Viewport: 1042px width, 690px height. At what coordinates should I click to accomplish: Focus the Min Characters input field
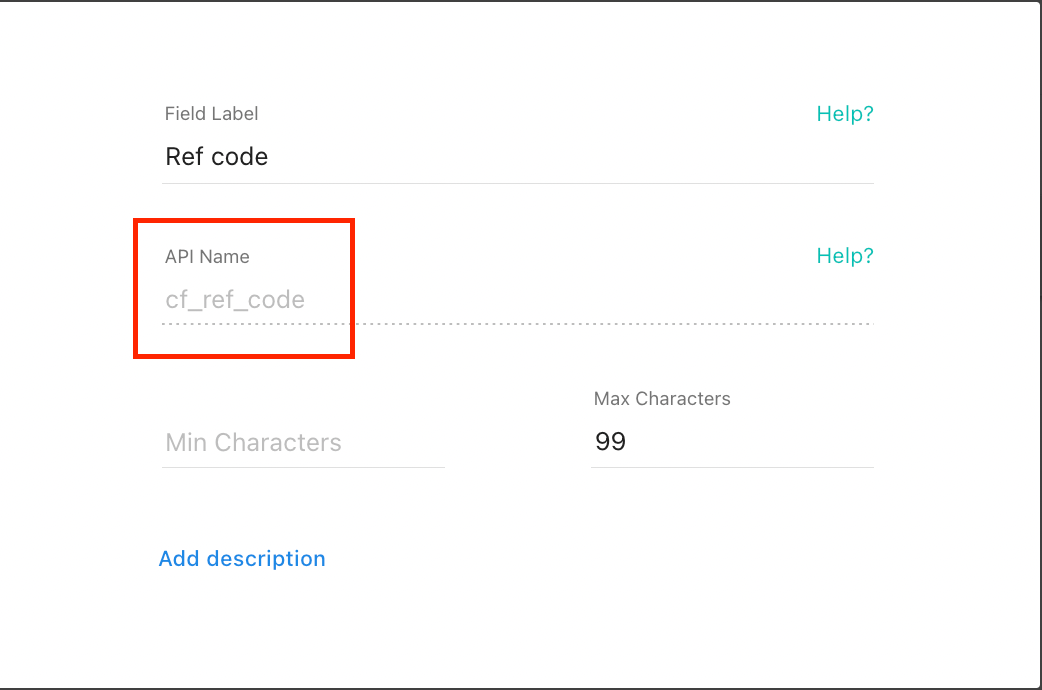point(304,442)
